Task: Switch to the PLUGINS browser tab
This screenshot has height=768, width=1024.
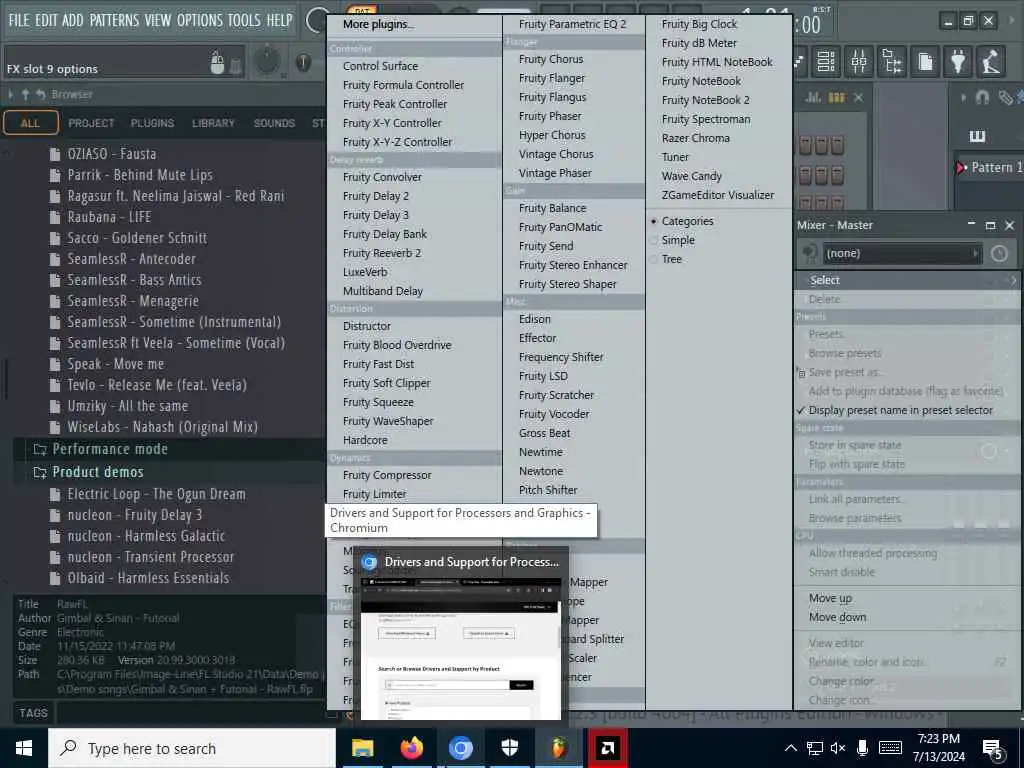Action: tap(152, 123)
